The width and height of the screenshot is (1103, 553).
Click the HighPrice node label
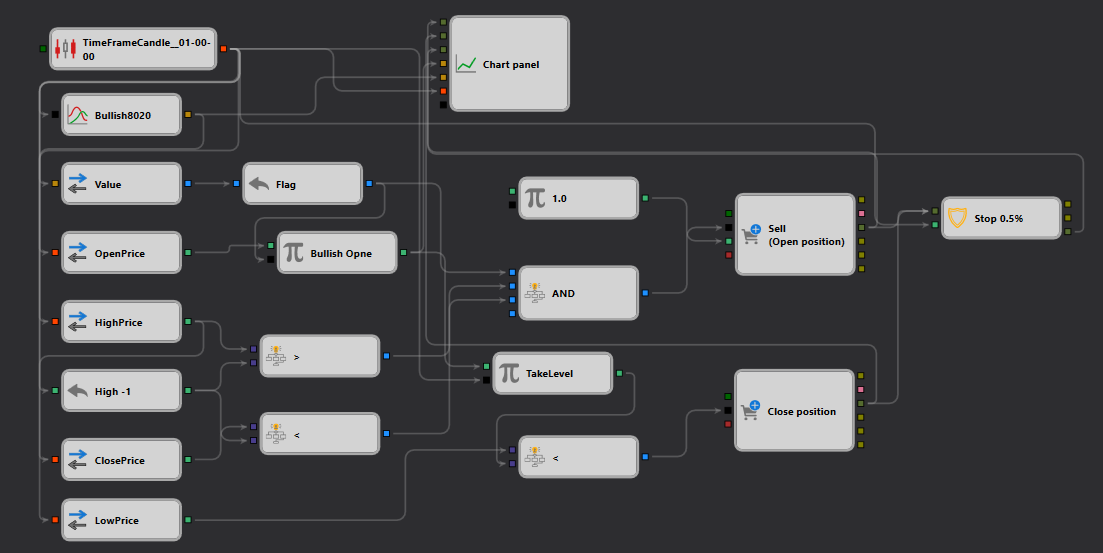pos(118,322)
